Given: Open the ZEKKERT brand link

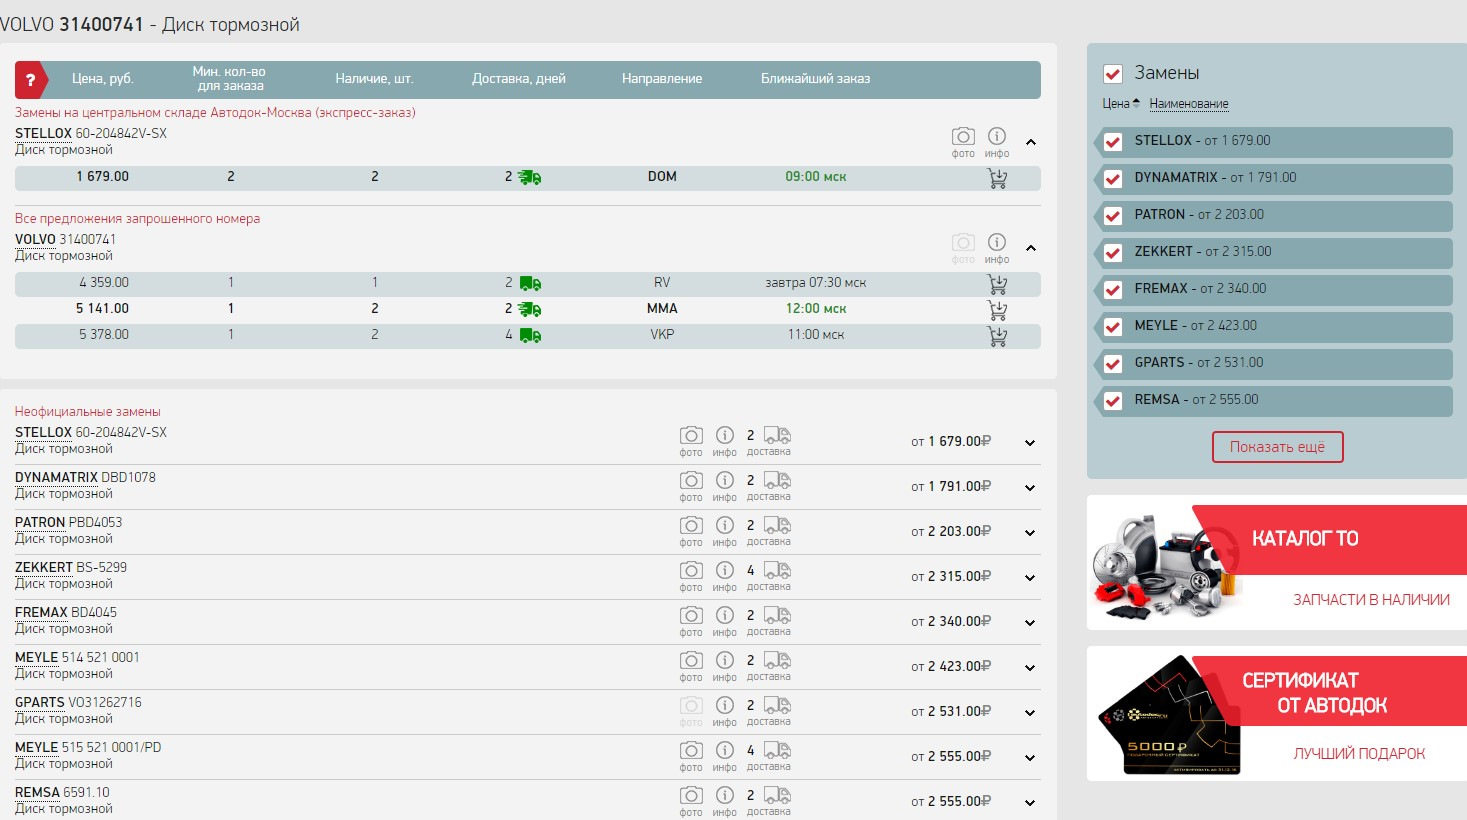Looking at the screenshot, I should 44,567.
